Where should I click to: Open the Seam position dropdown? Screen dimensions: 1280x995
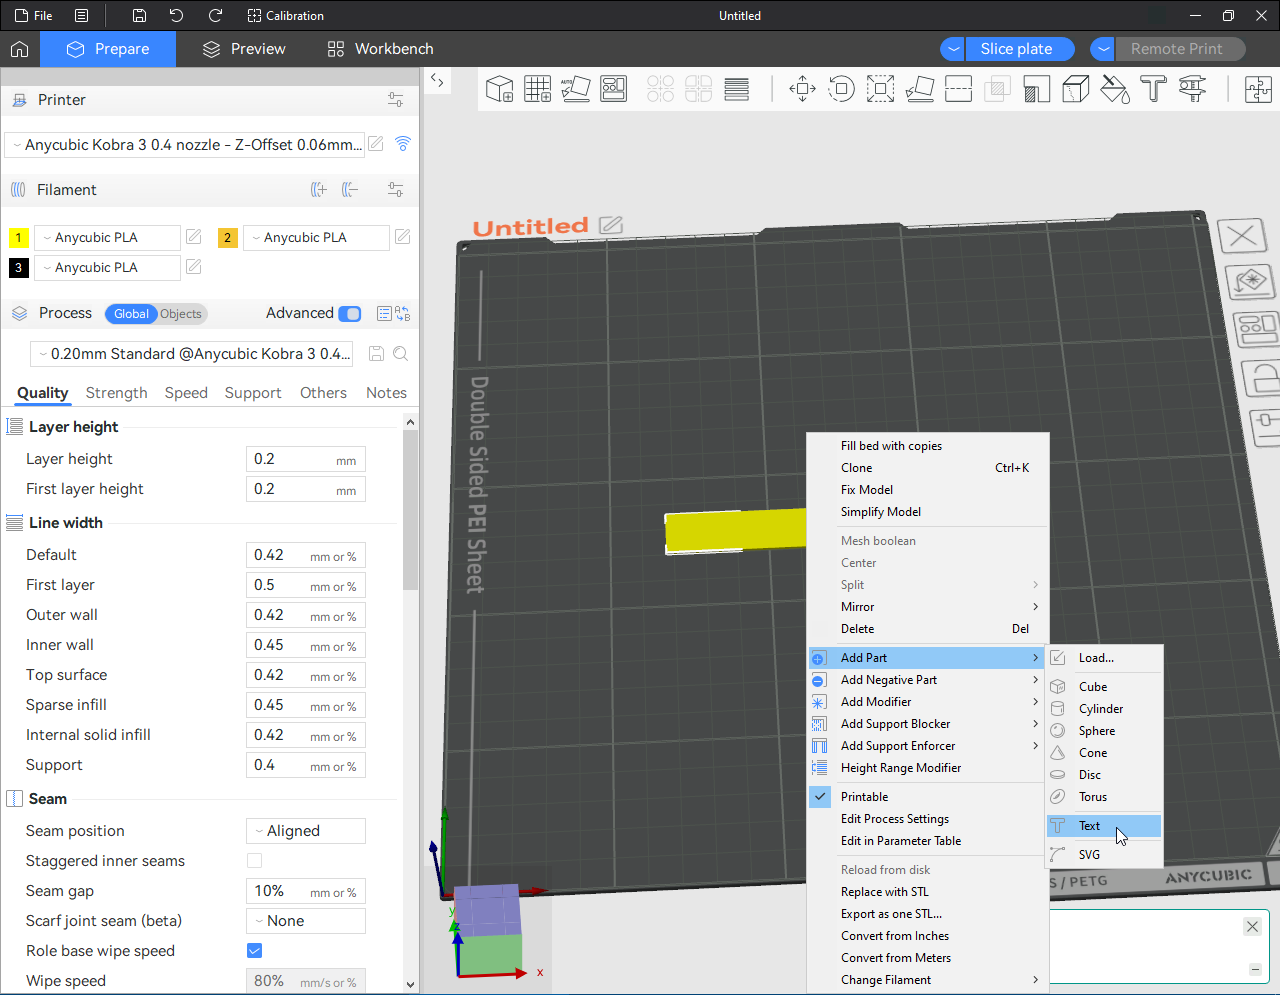coord(305,831)
